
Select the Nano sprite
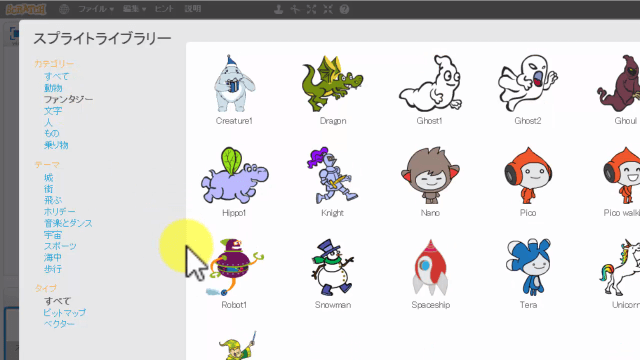coord(430,182)
